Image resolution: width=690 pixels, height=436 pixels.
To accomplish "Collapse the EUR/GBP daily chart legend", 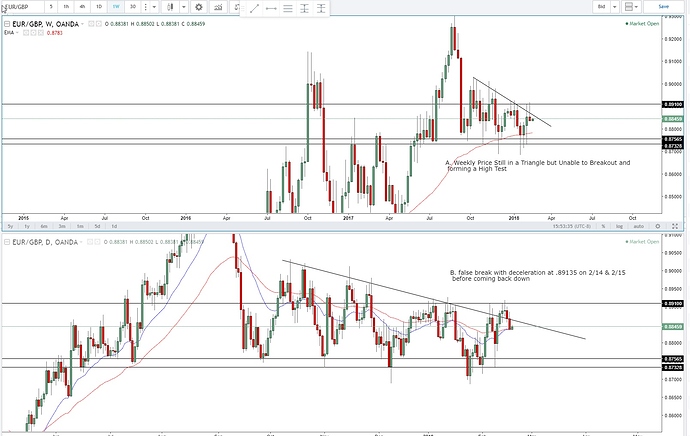I will pyautogui.click(x=7, y=242).
